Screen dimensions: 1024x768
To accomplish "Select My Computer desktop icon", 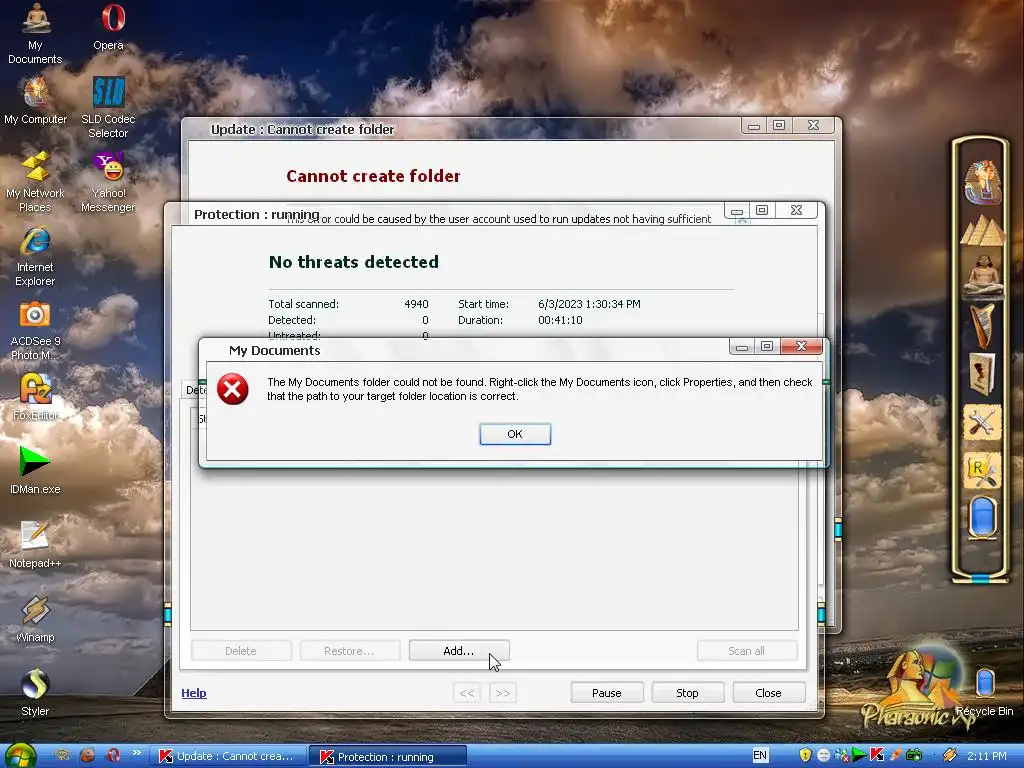I will [x=35, y=101].
